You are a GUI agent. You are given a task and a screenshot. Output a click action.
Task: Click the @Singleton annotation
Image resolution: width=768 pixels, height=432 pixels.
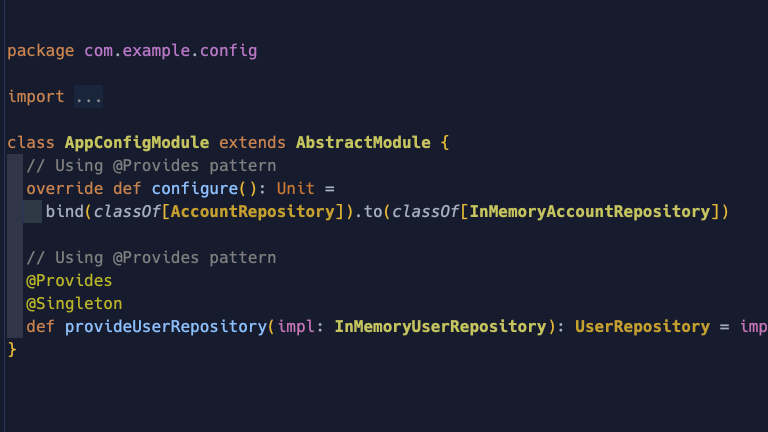[74, 304]
